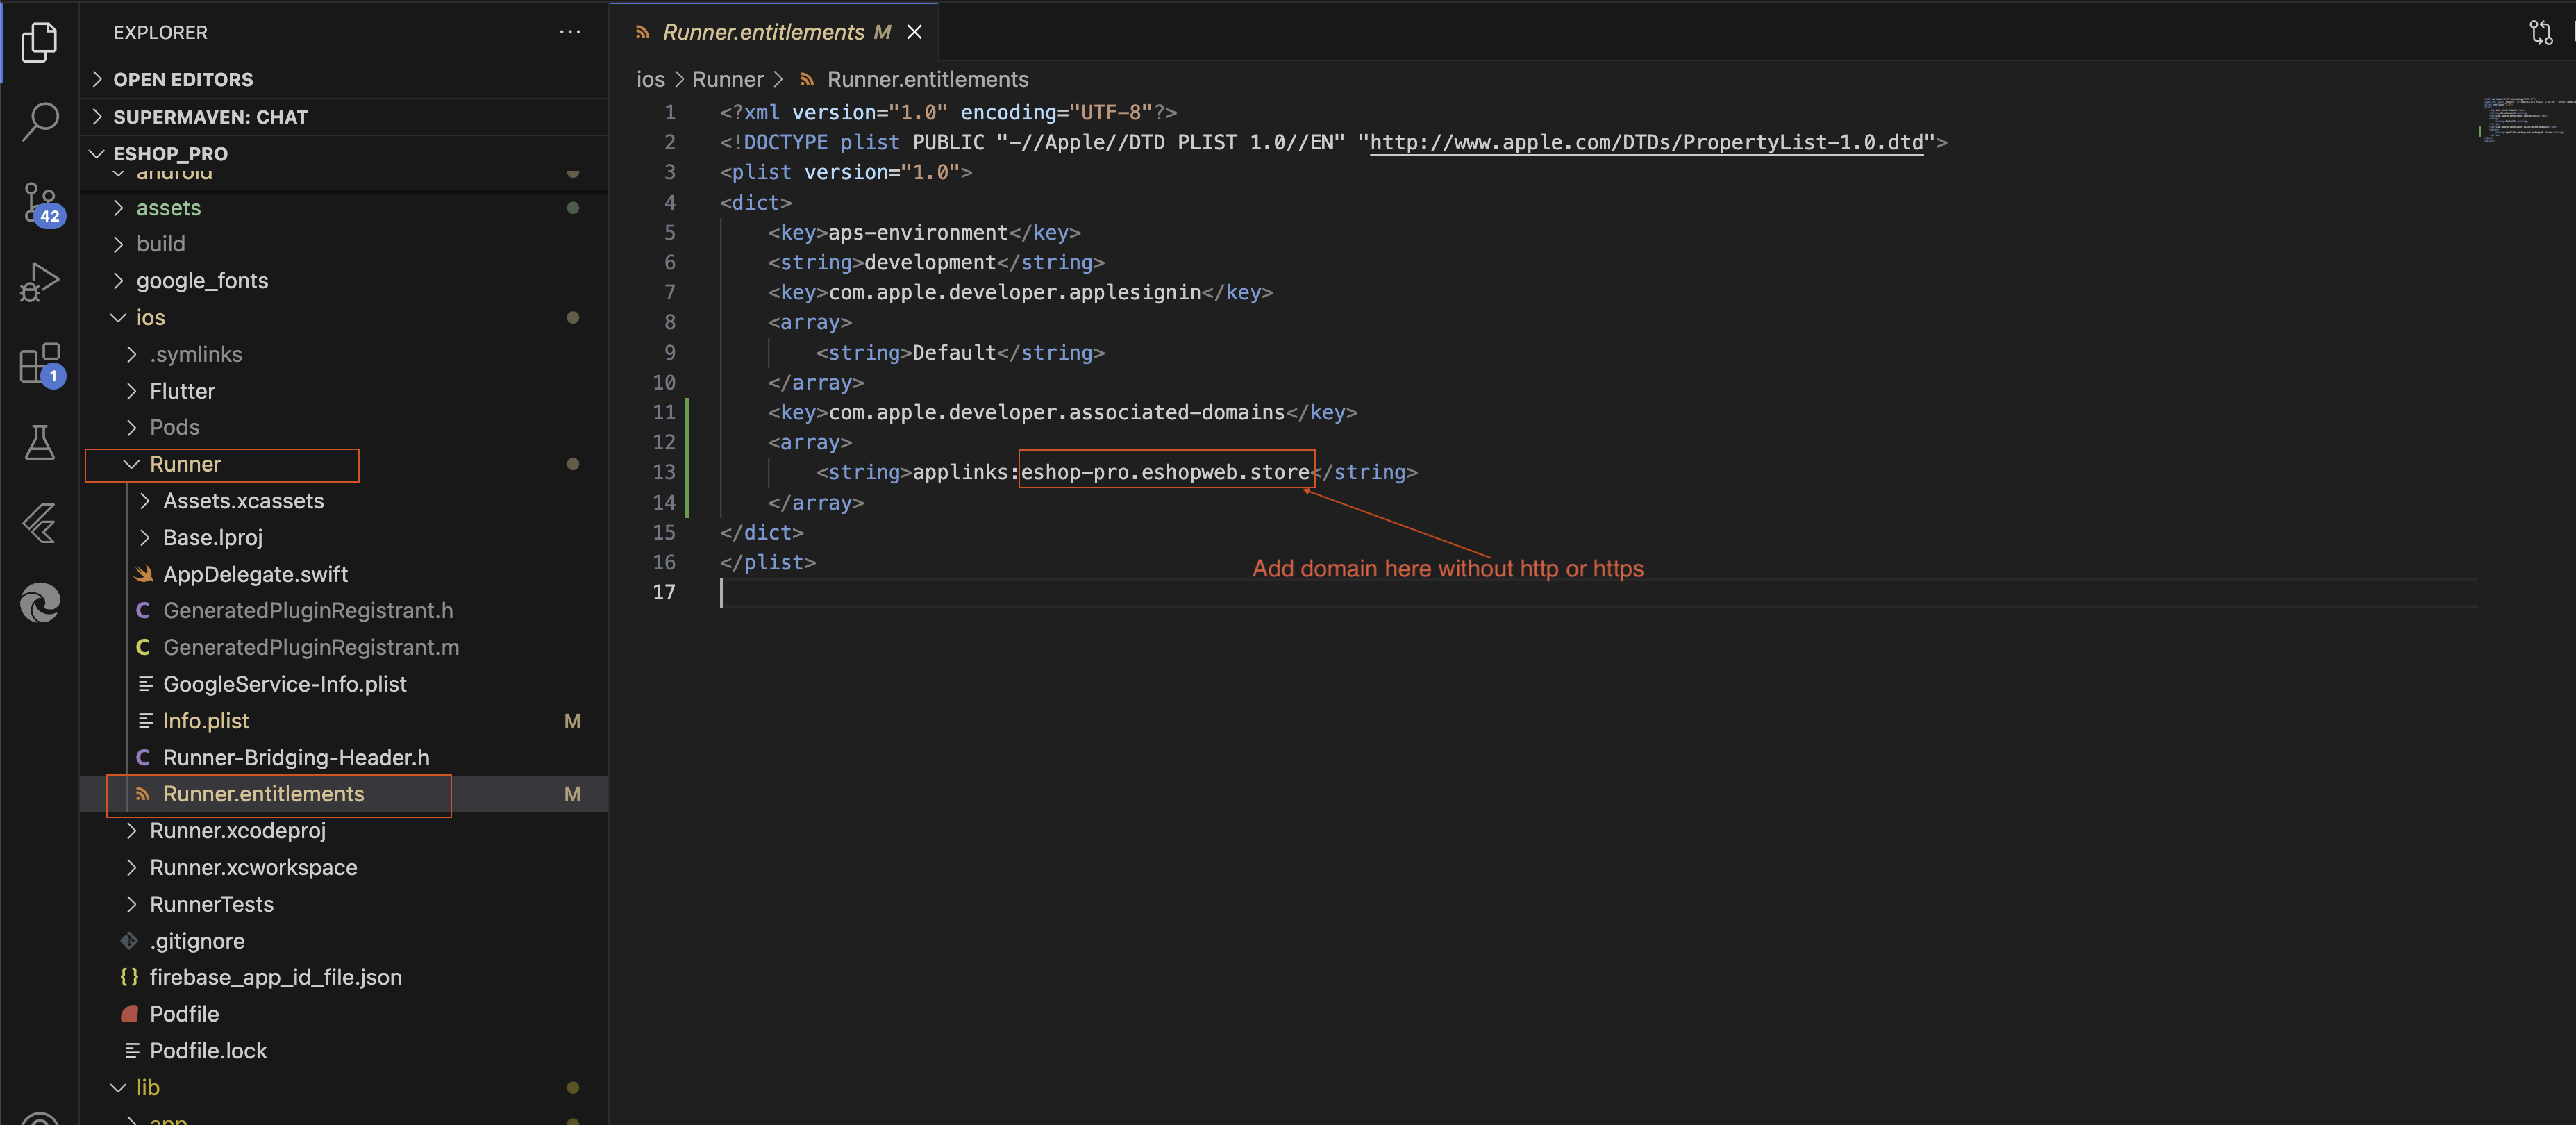
Task: Collapse the ESHOP_PRO project section
Action: point(344,154)
